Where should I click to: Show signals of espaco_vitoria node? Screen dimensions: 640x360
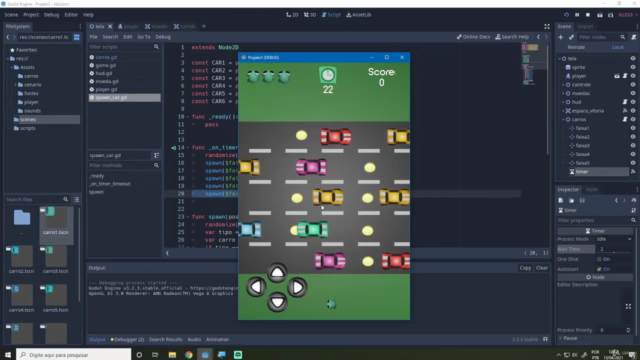(625, 111)
